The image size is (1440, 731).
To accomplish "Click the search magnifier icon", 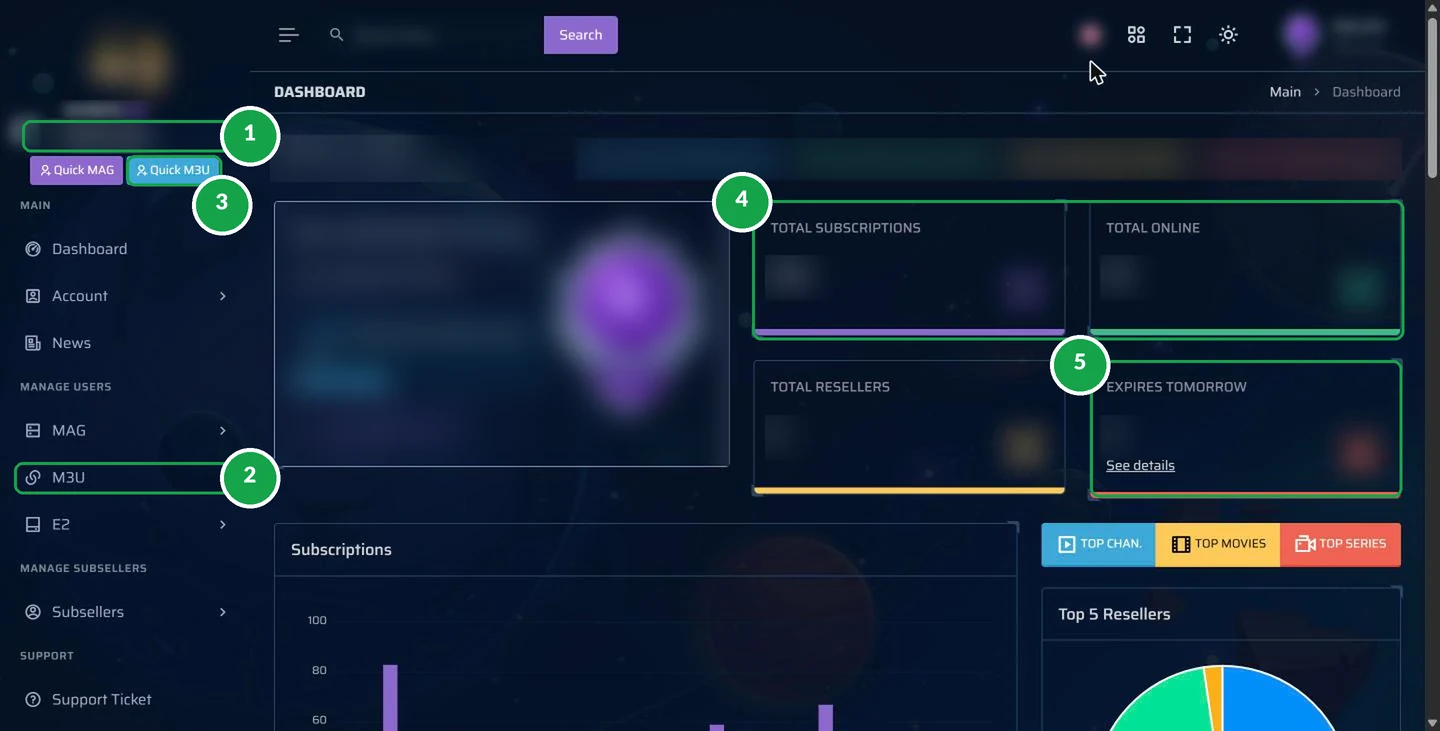I will coord(337,35).
